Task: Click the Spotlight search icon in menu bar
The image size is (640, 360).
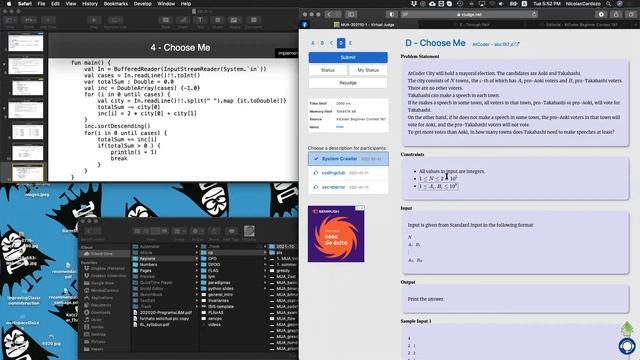Action: point(608,4)
